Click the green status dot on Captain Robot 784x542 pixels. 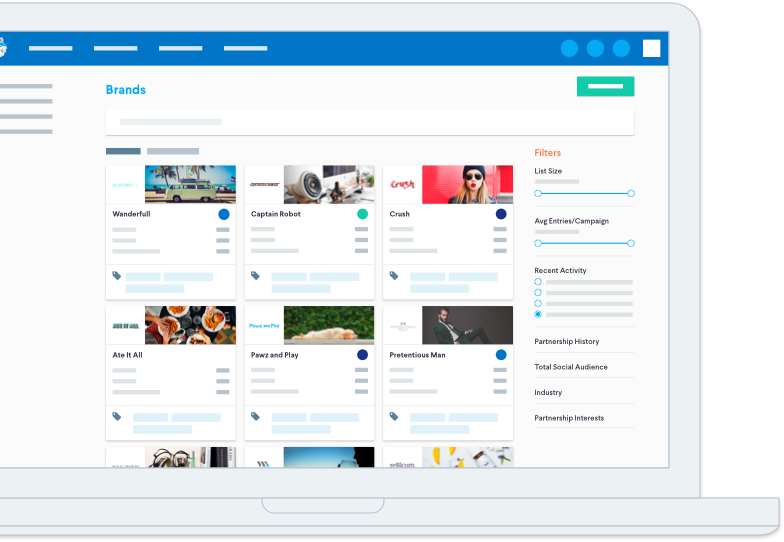(362, 214)
